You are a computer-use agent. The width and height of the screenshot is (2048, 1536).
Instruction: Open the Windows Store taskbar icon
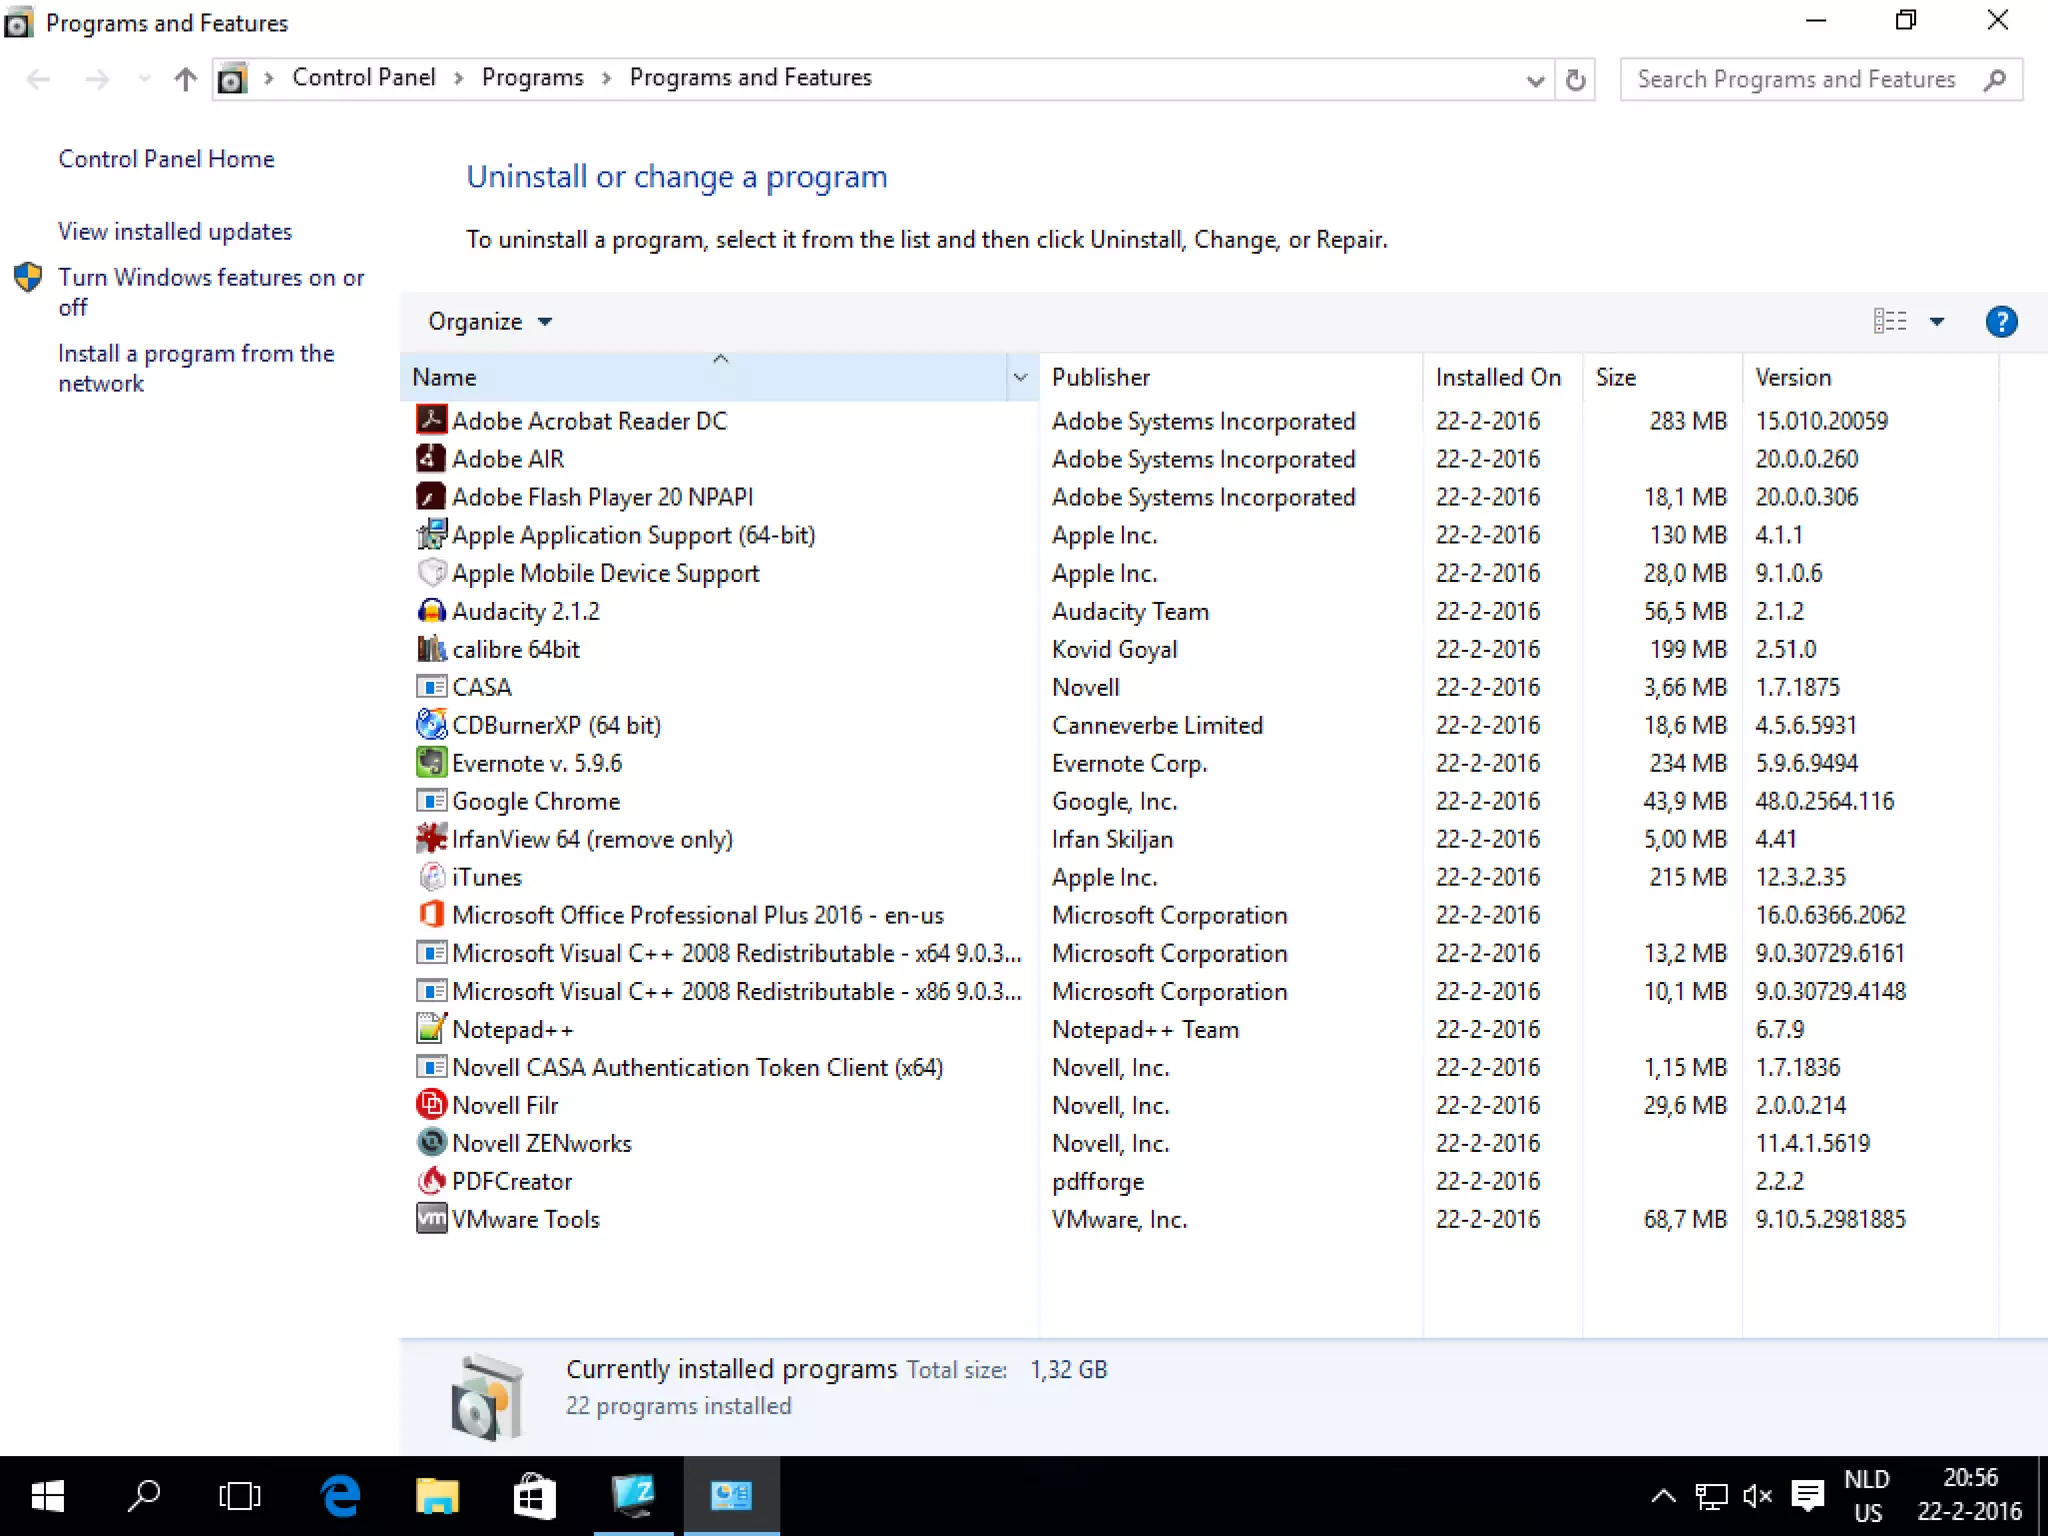(x=534, y=1496)
